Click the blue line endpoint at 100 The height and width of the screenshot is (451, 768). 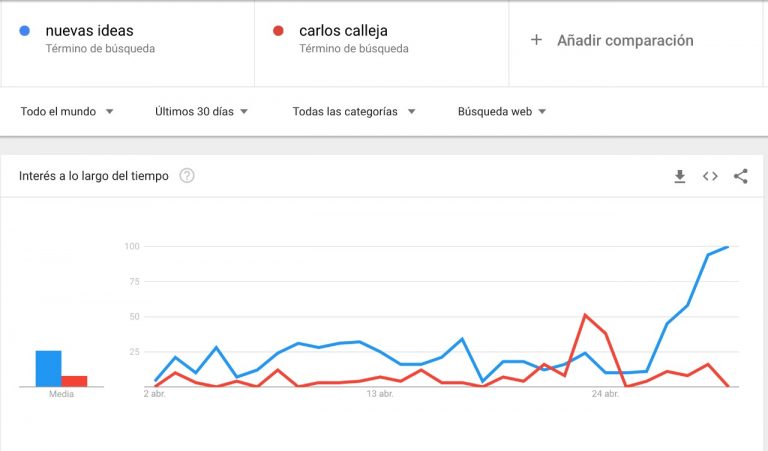click(x=728, y=247)
